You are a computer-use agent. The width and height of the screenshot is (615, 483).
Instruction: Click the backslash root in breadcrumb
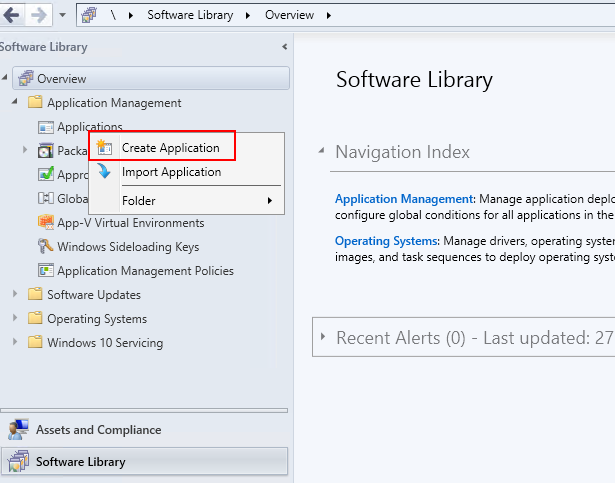click(x=113, y=15)
